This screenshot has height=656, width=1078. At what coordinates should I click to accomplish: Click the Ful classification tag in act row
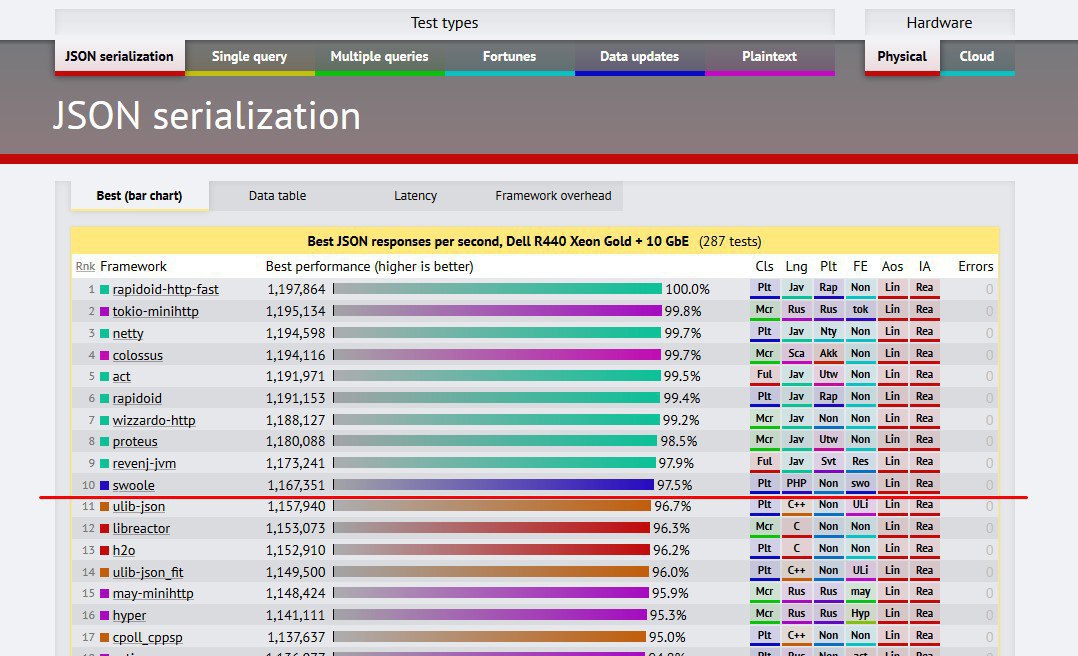pos(764,375)
